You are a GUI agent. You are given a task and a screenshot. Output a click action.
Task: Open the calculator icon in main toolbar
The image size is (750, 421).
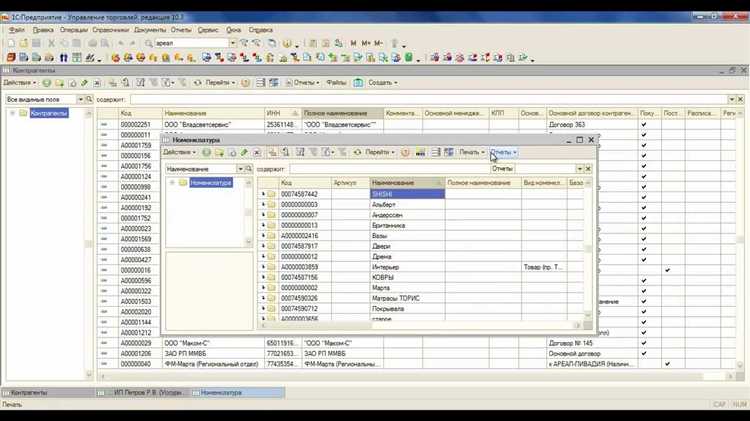coord(313,43)
